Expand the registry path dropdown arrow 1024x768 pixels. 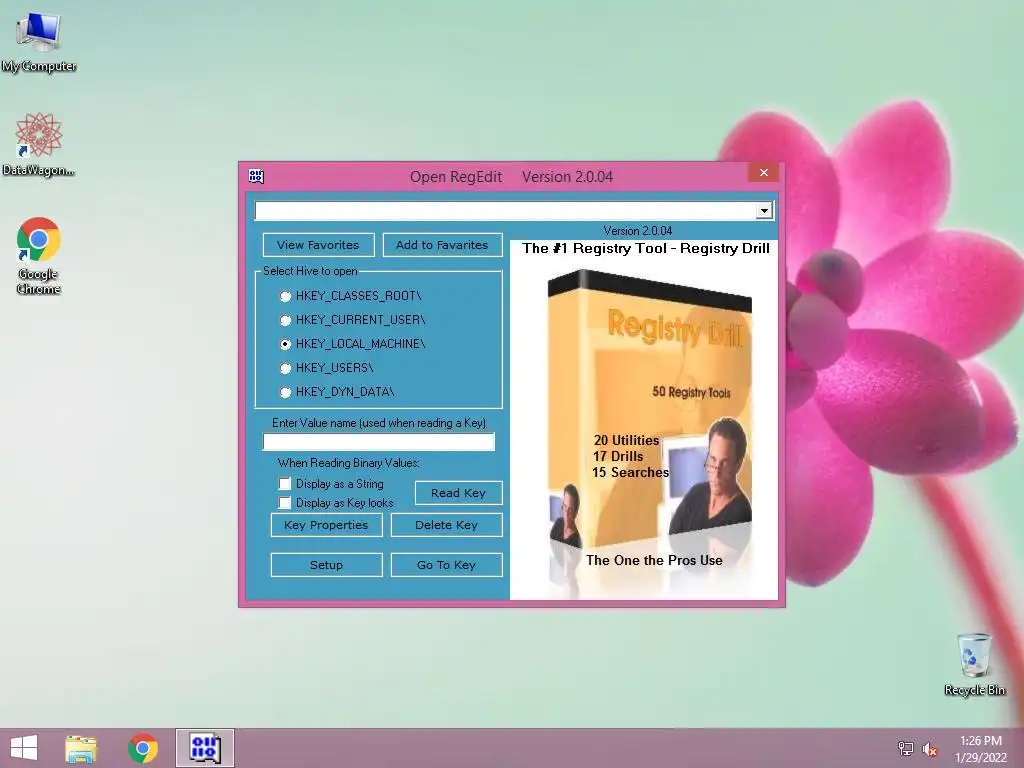click(764, 211)
